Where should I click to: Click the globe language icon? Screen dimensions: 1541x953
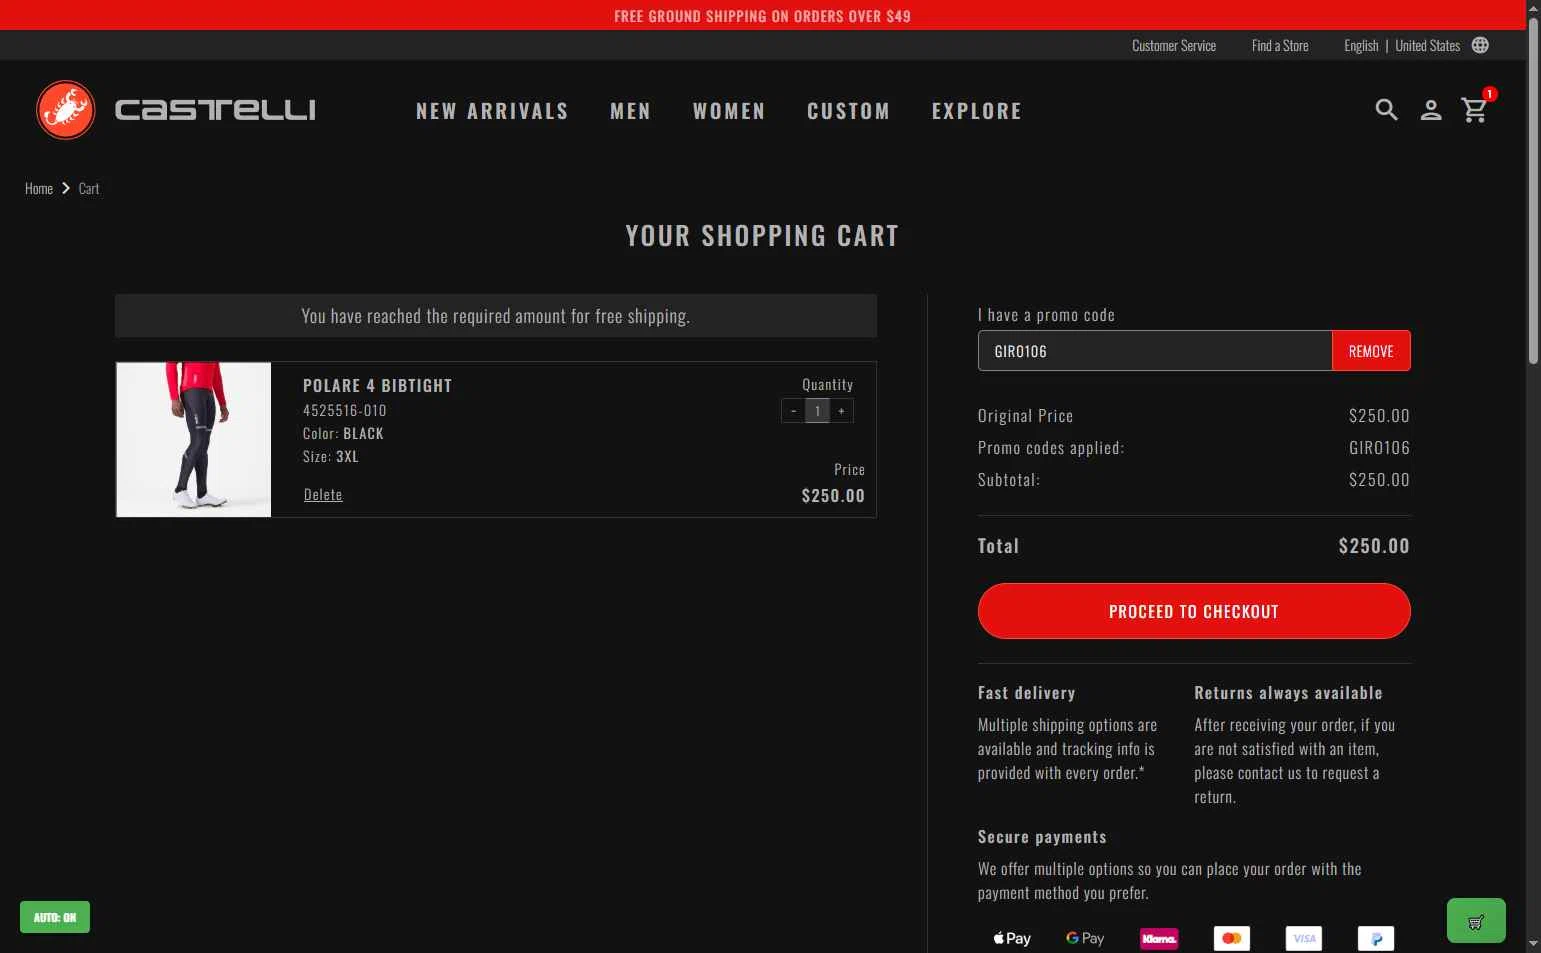pos(1480,45)
